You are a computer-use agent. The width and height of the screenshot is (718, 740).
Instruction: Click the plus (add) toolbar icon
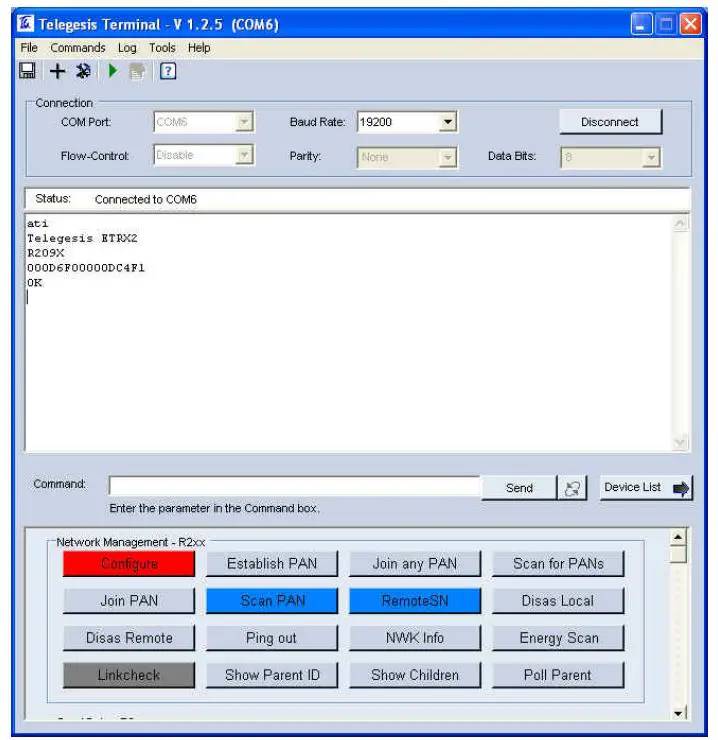point(57,71)
